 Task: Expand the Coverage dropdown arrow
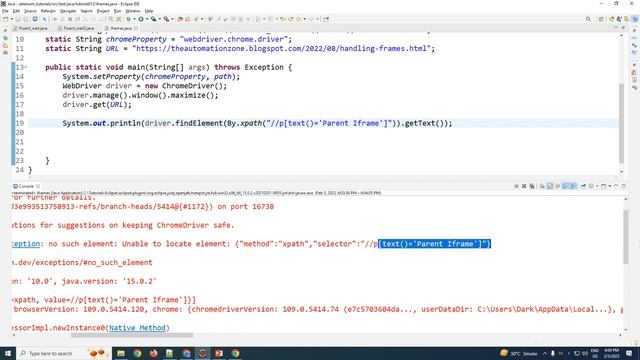159,19
